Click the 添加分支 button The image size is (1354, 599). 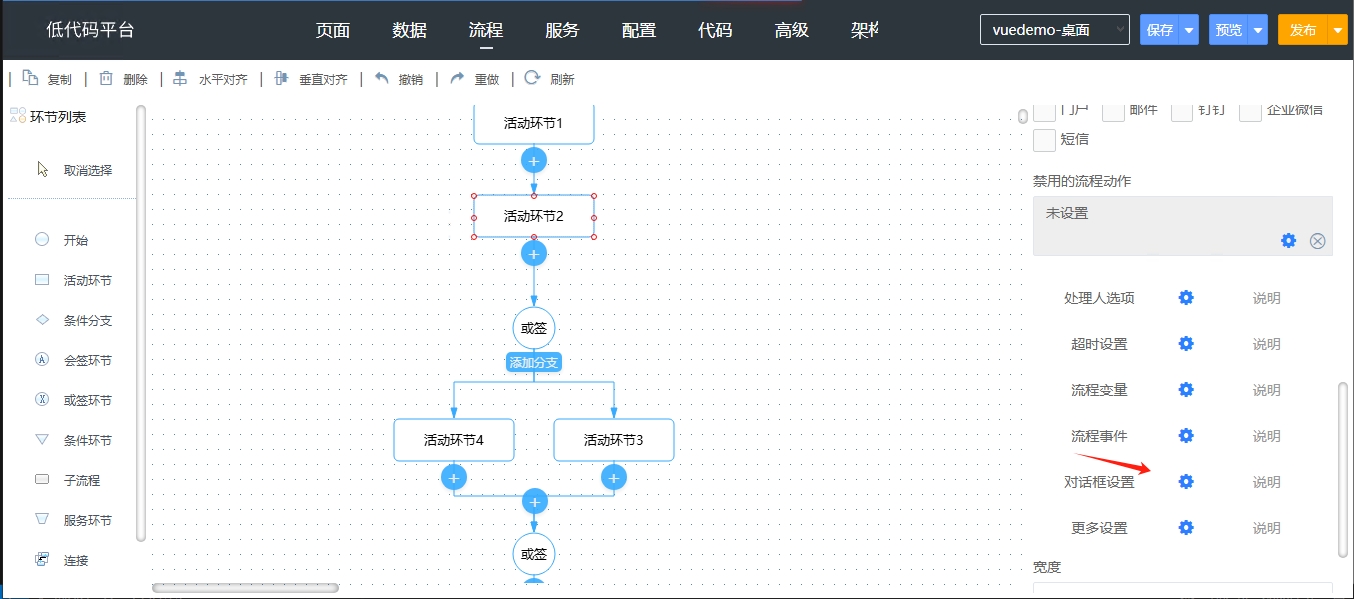[534, 362]
